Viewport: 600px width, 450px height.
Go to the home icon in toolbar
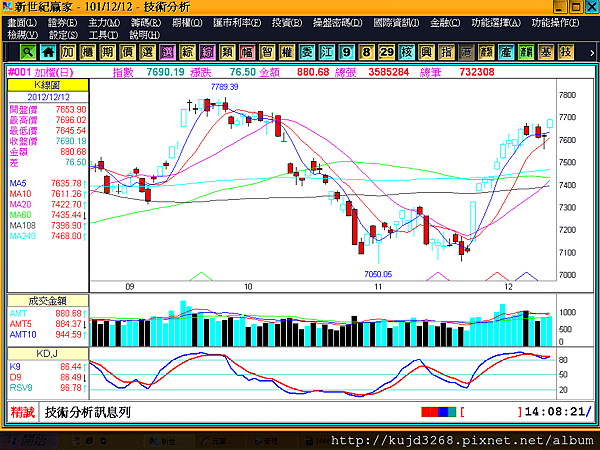48,52
